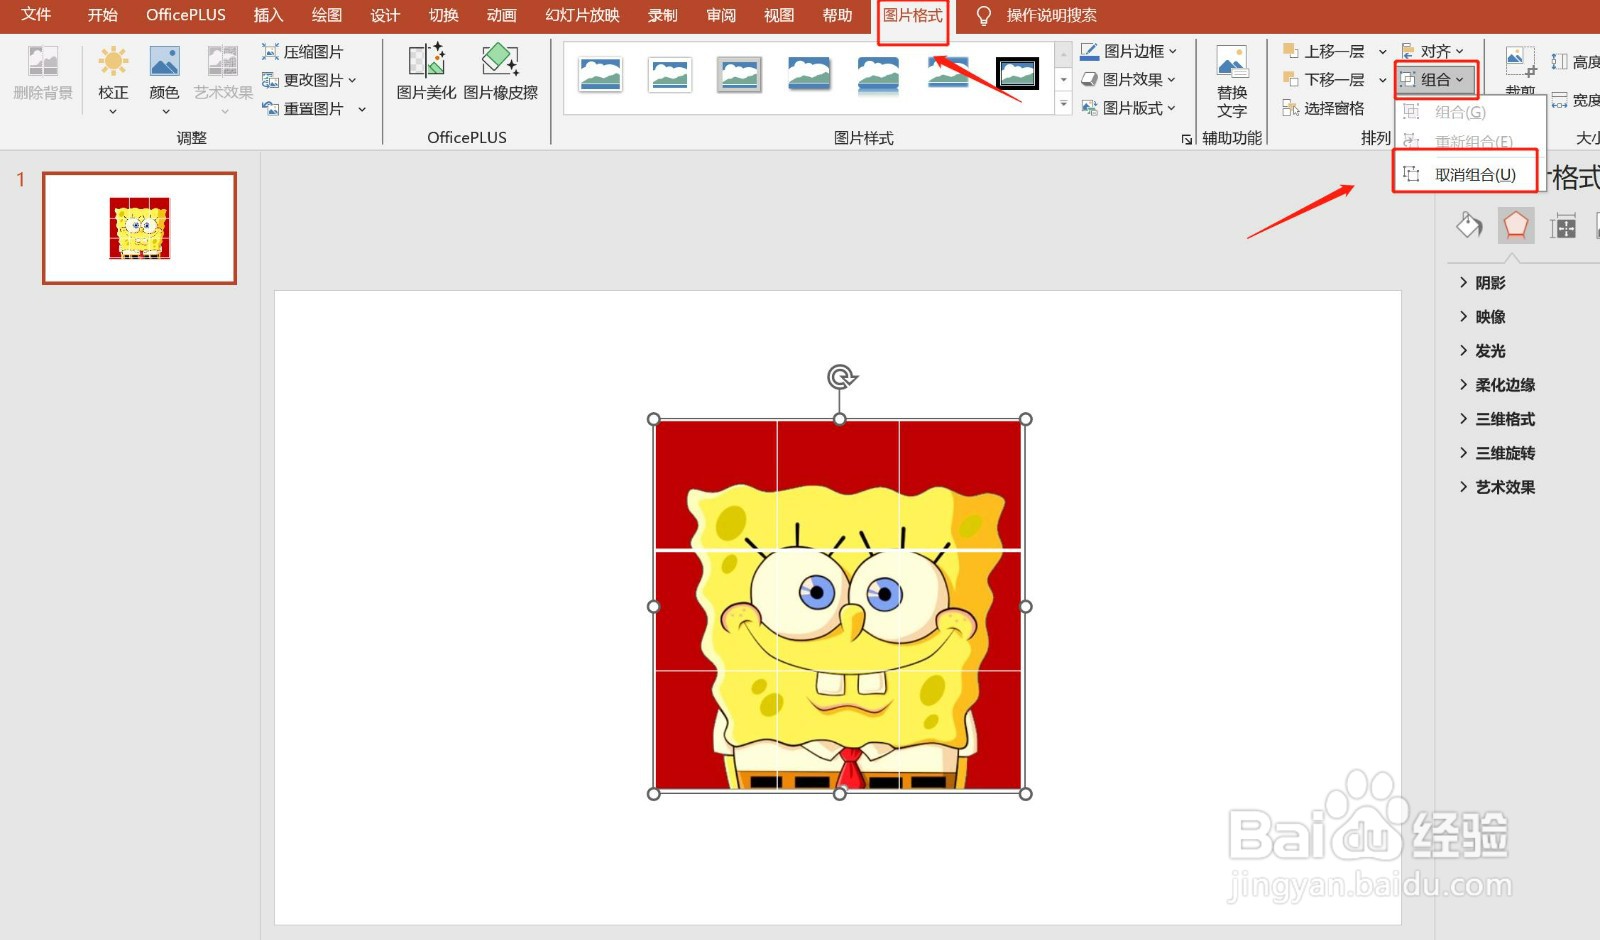Switch to the Record (录制) tab
1600x940 pixels.
pyautogui.click(x=662, y=15)
